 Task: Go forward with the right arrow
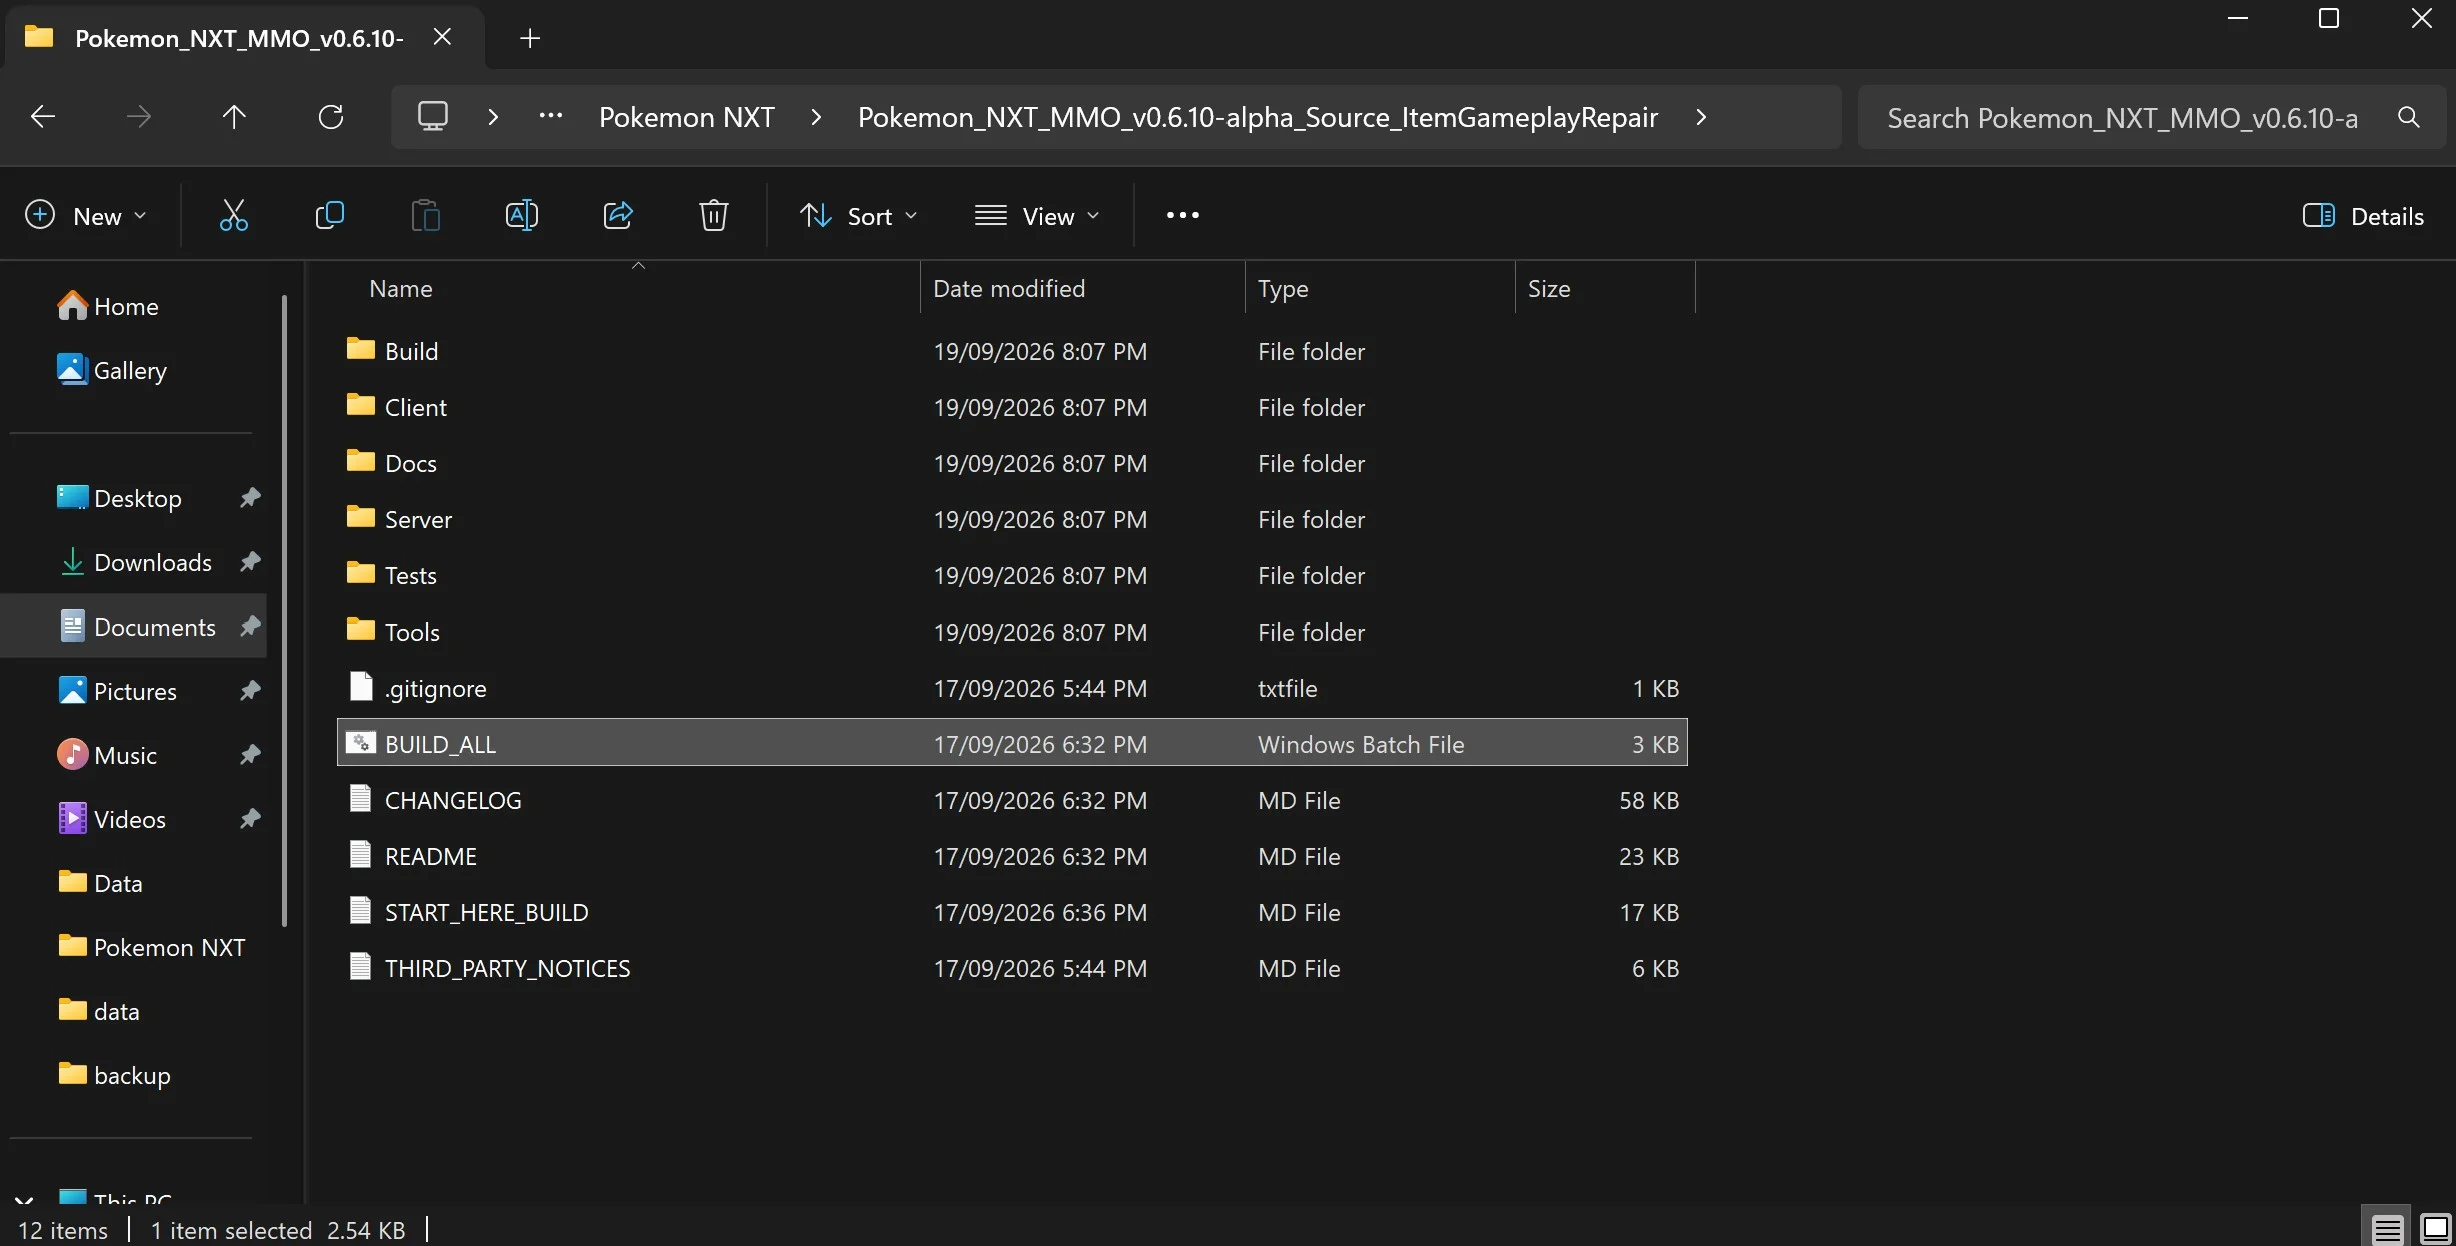coord(138,117)
